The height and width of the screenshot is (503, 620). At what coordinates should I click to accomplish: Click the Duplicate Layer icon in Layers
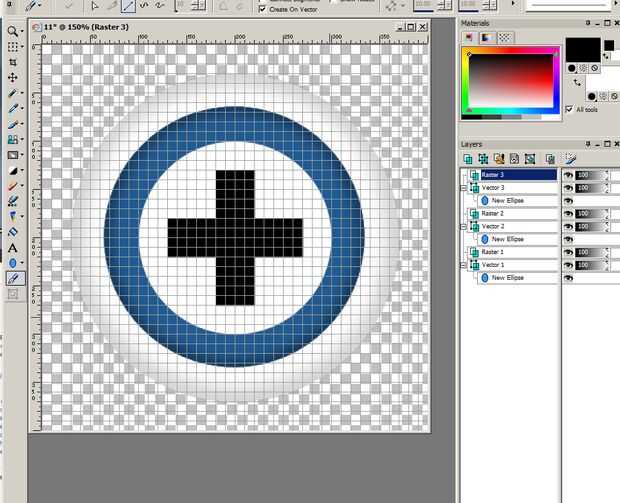click(x=550, y=159)
